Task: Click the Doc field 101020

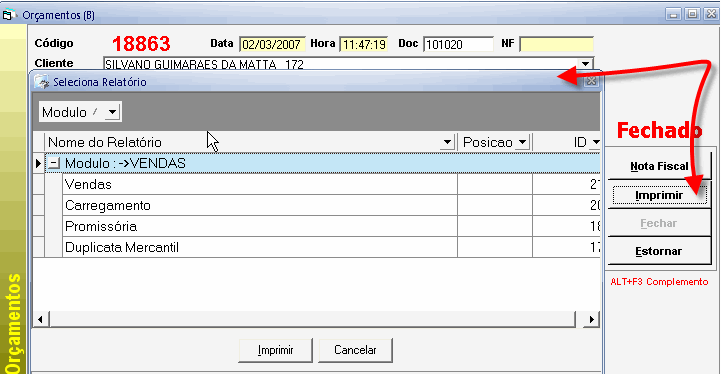Action: coord(458,44)
